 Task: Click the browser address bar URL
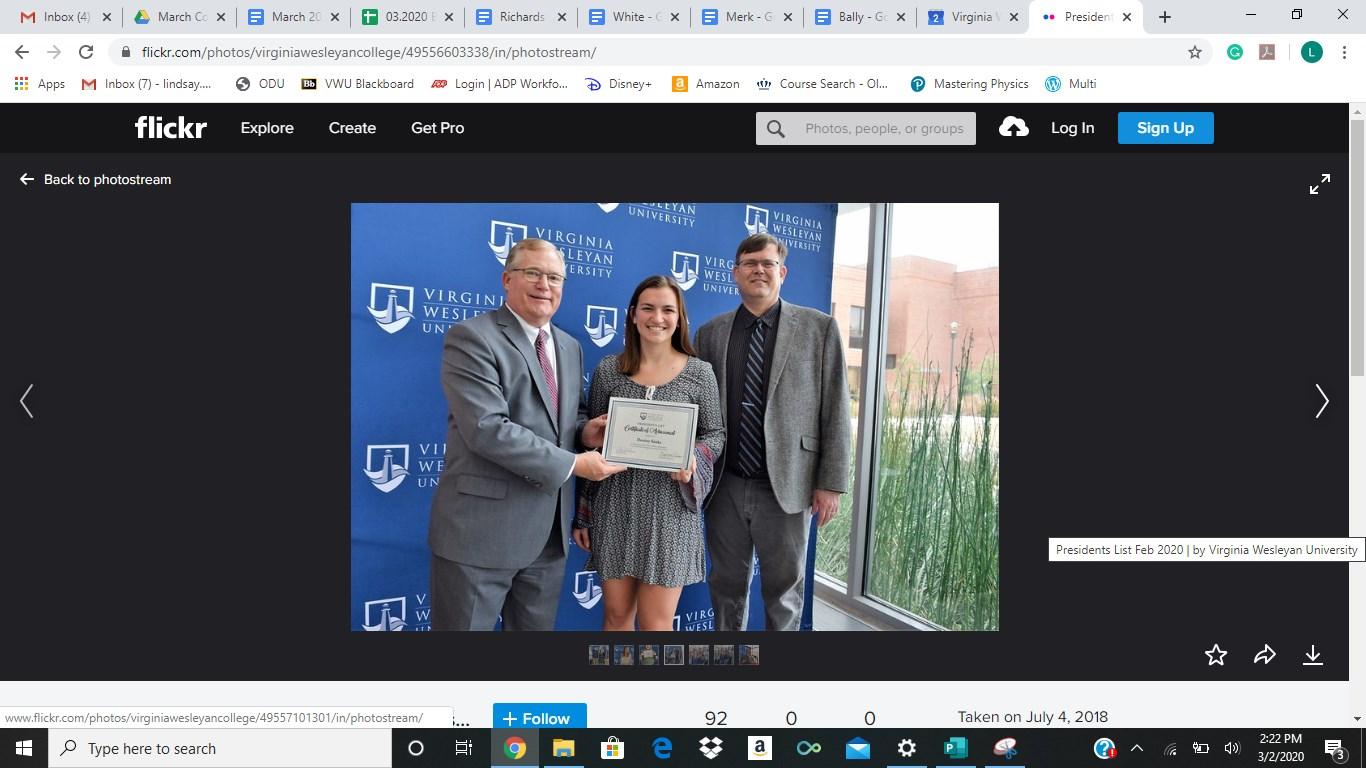[x=369, y=52]
